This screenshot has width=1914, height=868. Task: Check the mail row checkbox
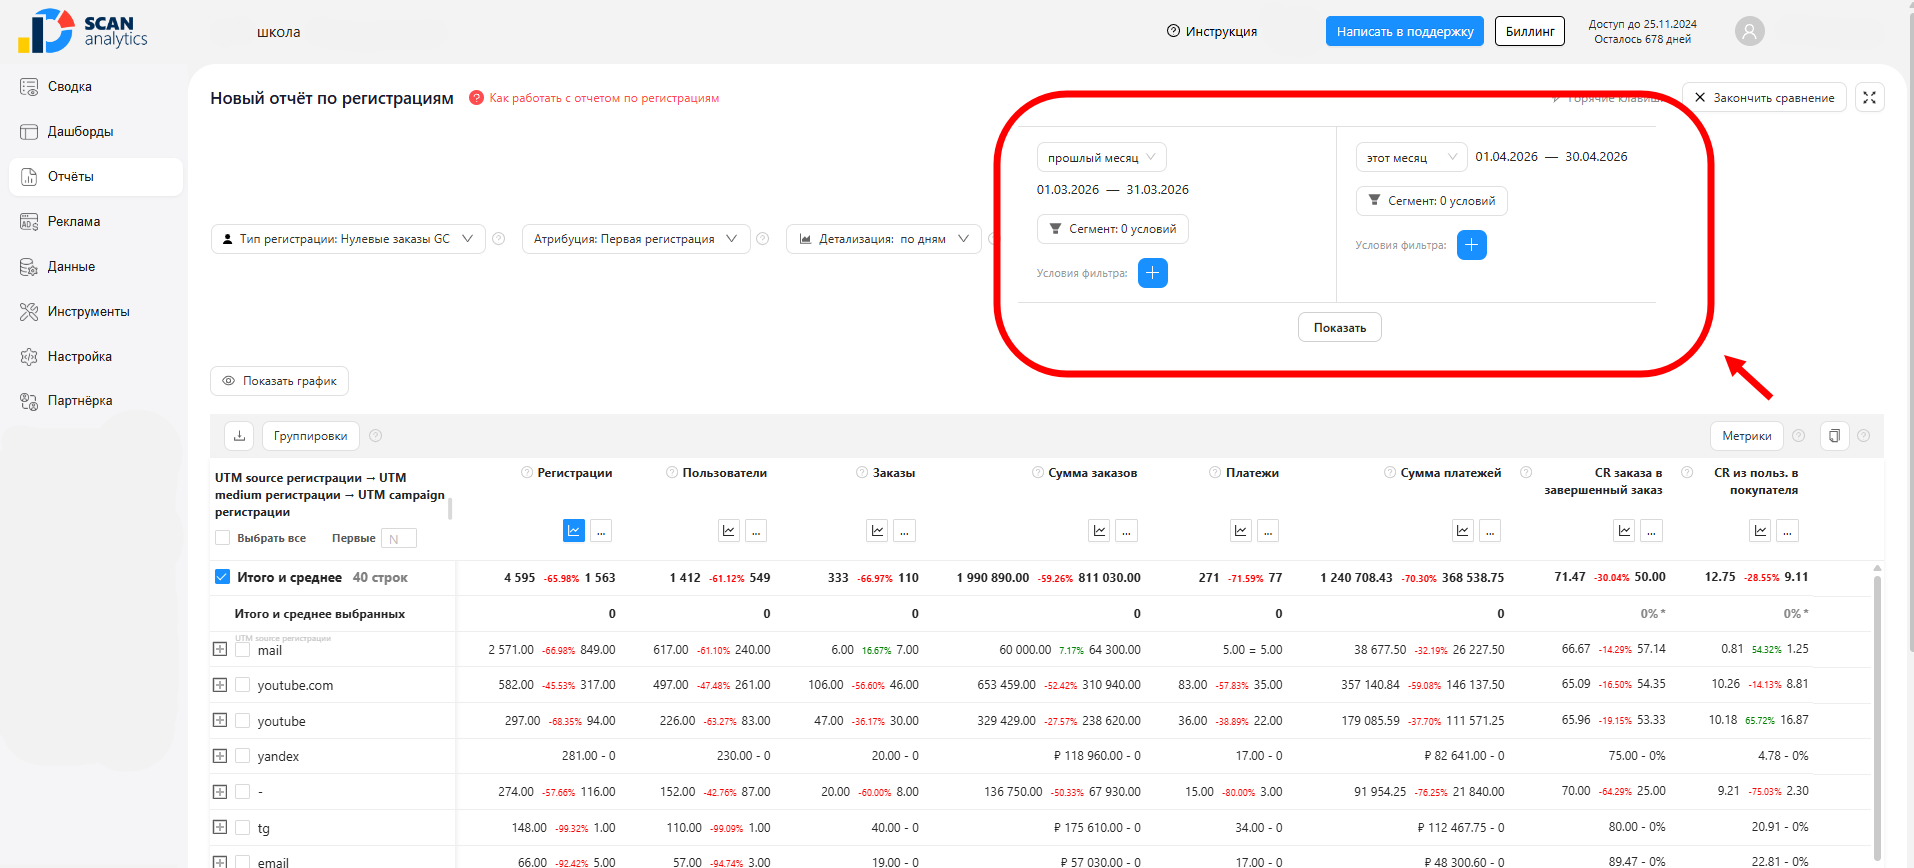pos(242,649)
